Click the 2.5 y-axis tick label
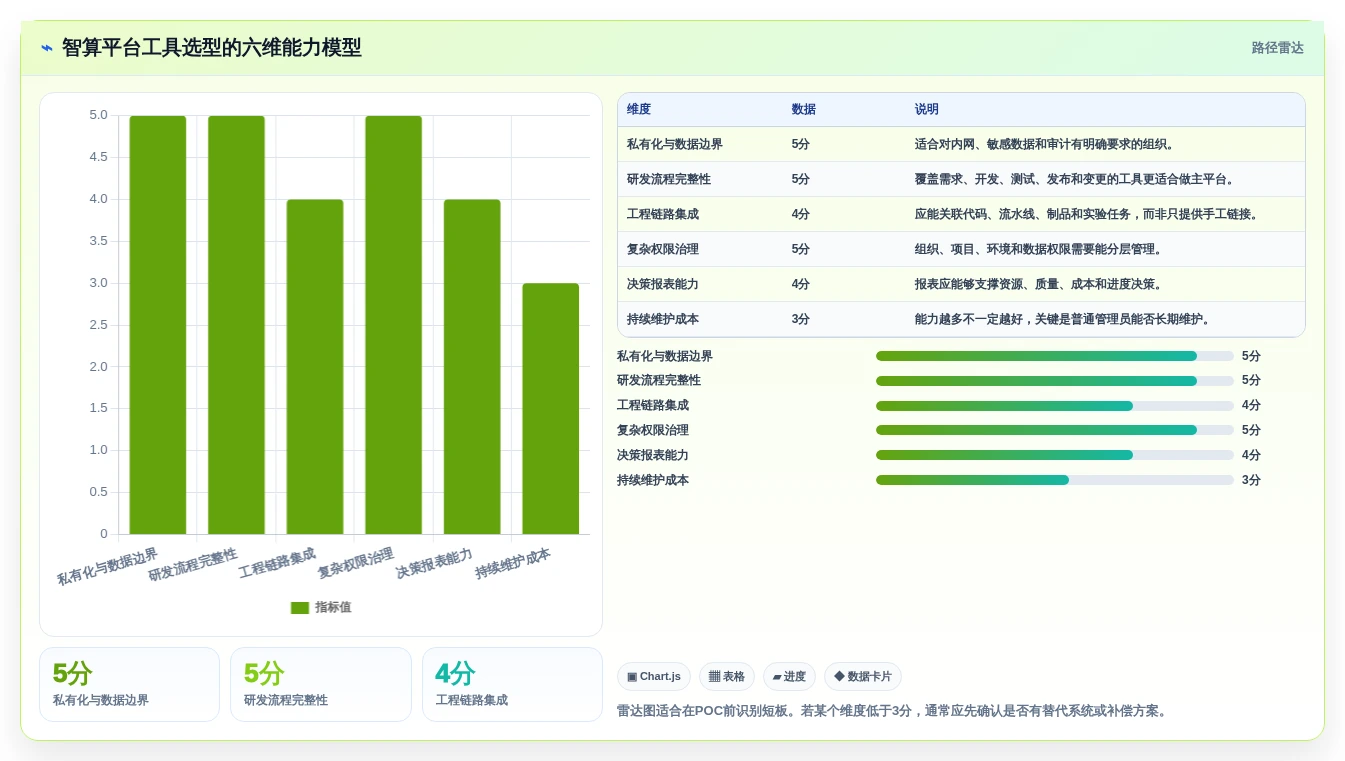This screenshot has height=761, width=1345. 98,325
